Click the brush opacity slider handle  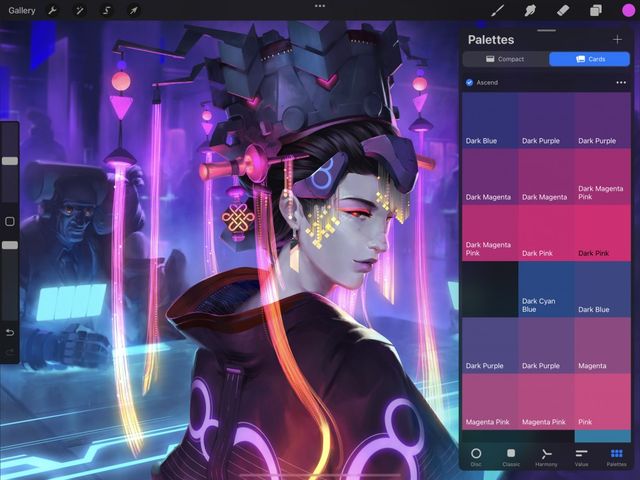click(x=10, y=245)
